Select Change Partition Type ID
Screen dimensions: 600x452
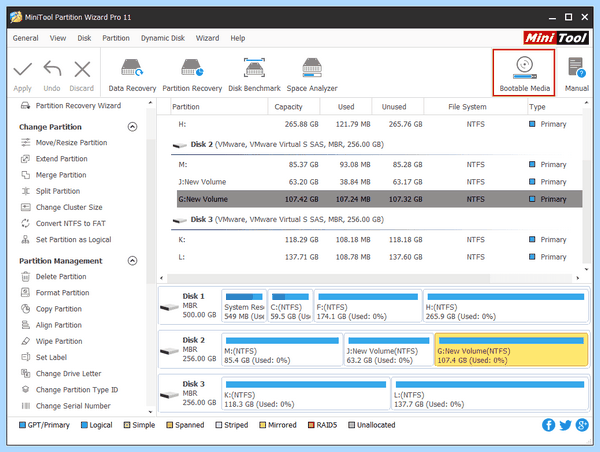[77, 390]
